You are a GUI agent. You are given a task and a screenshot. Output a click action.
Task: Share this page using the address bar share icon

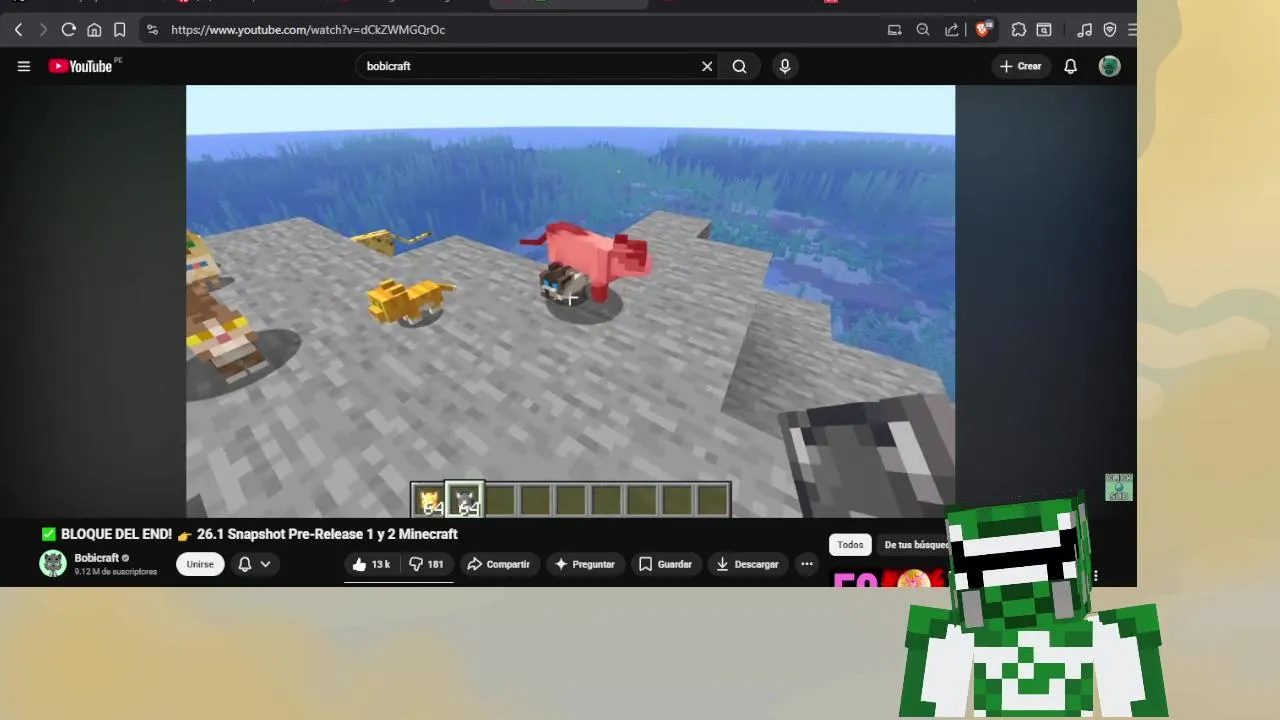point(951,30)
